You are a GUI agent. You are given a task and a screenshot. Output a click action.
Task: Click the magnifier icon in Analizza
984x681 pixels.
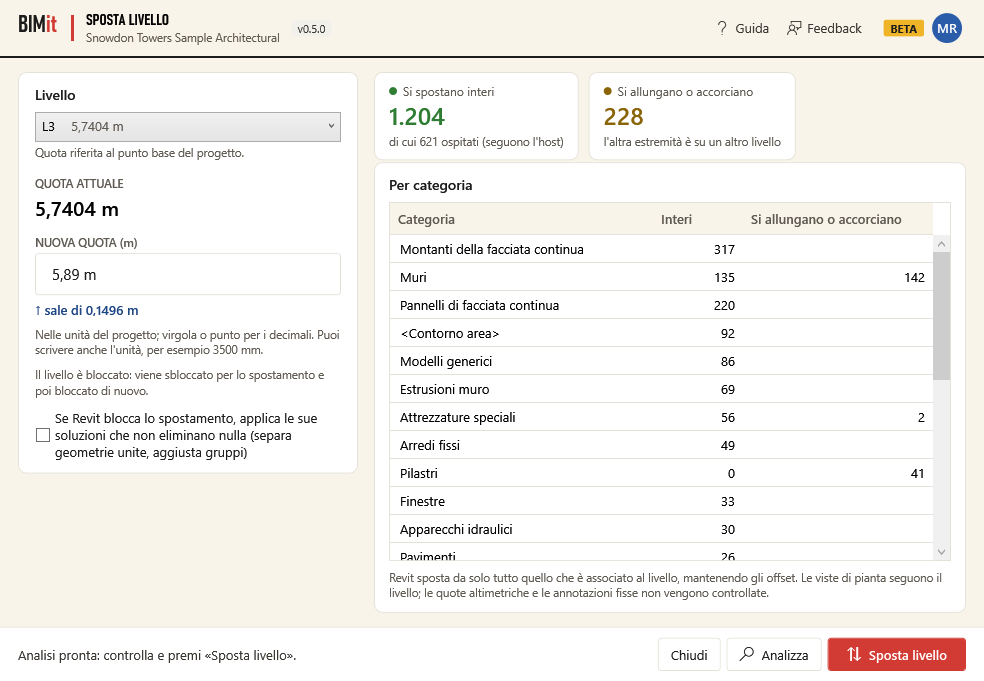click(747, 654)
